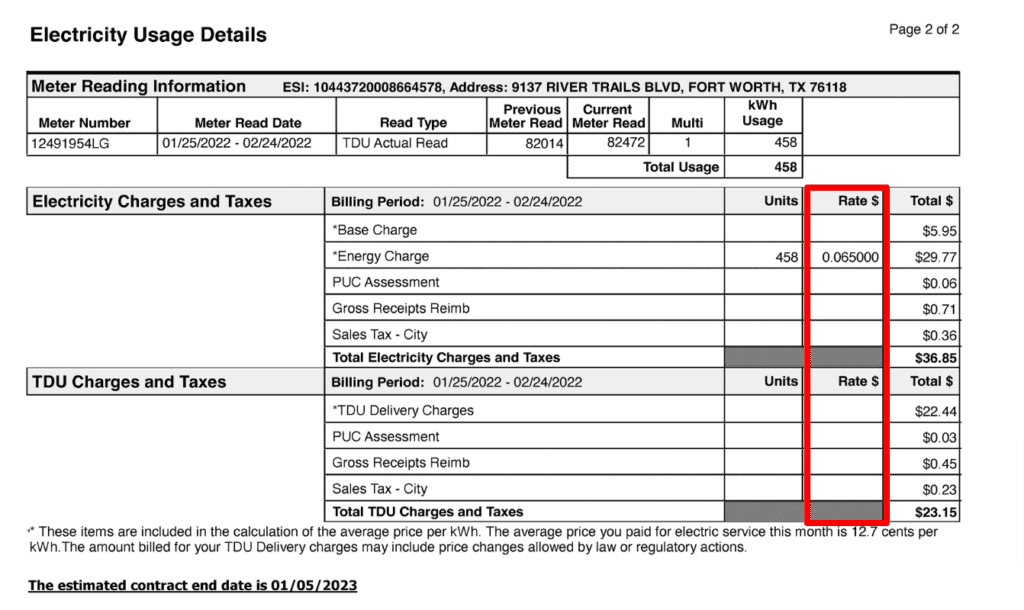
Task: Select the Total Electricity Charges and Taxes row
Action: (x=446, y=357)
